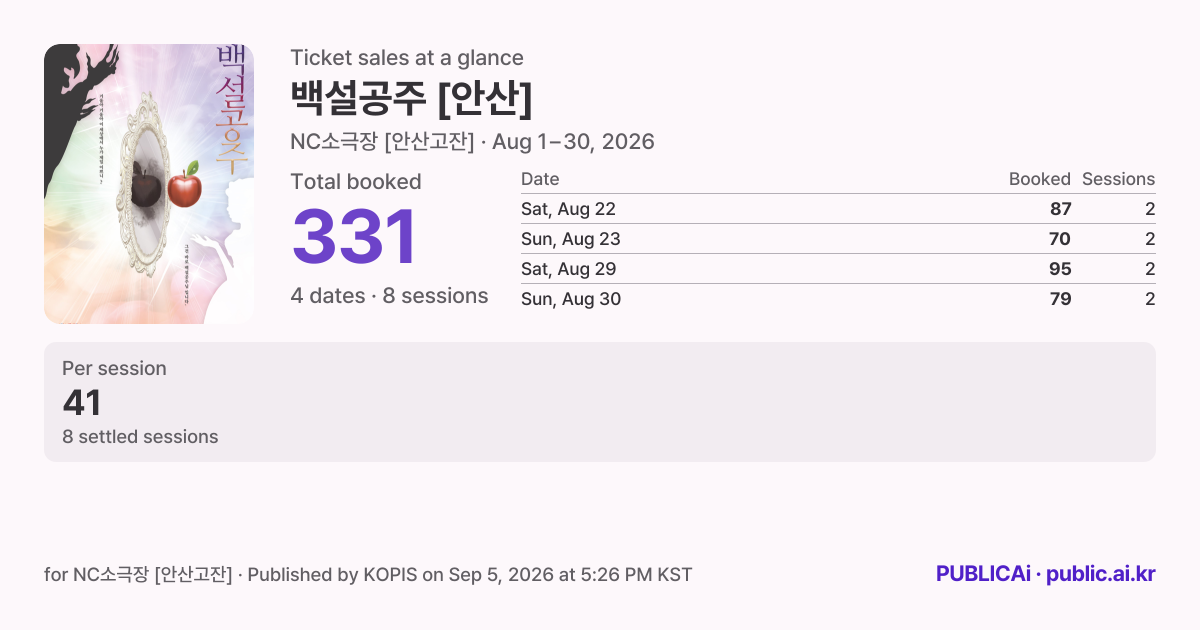Image resolution: width=1200 pixels, height=630 pixels.
Task: Click the red apple on poster
Action: point(185,187)
